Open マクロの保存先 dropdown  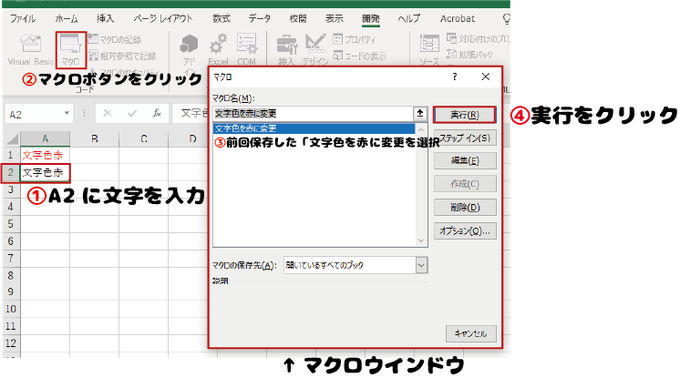(x=421, y=265)
